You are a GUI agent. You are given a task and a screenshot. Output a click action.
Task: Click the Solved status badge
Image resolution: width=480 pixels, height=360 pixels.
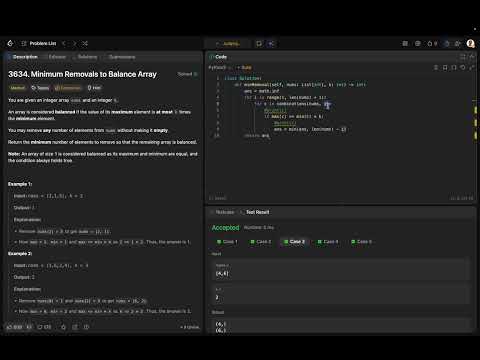click(x=188, y=74)
